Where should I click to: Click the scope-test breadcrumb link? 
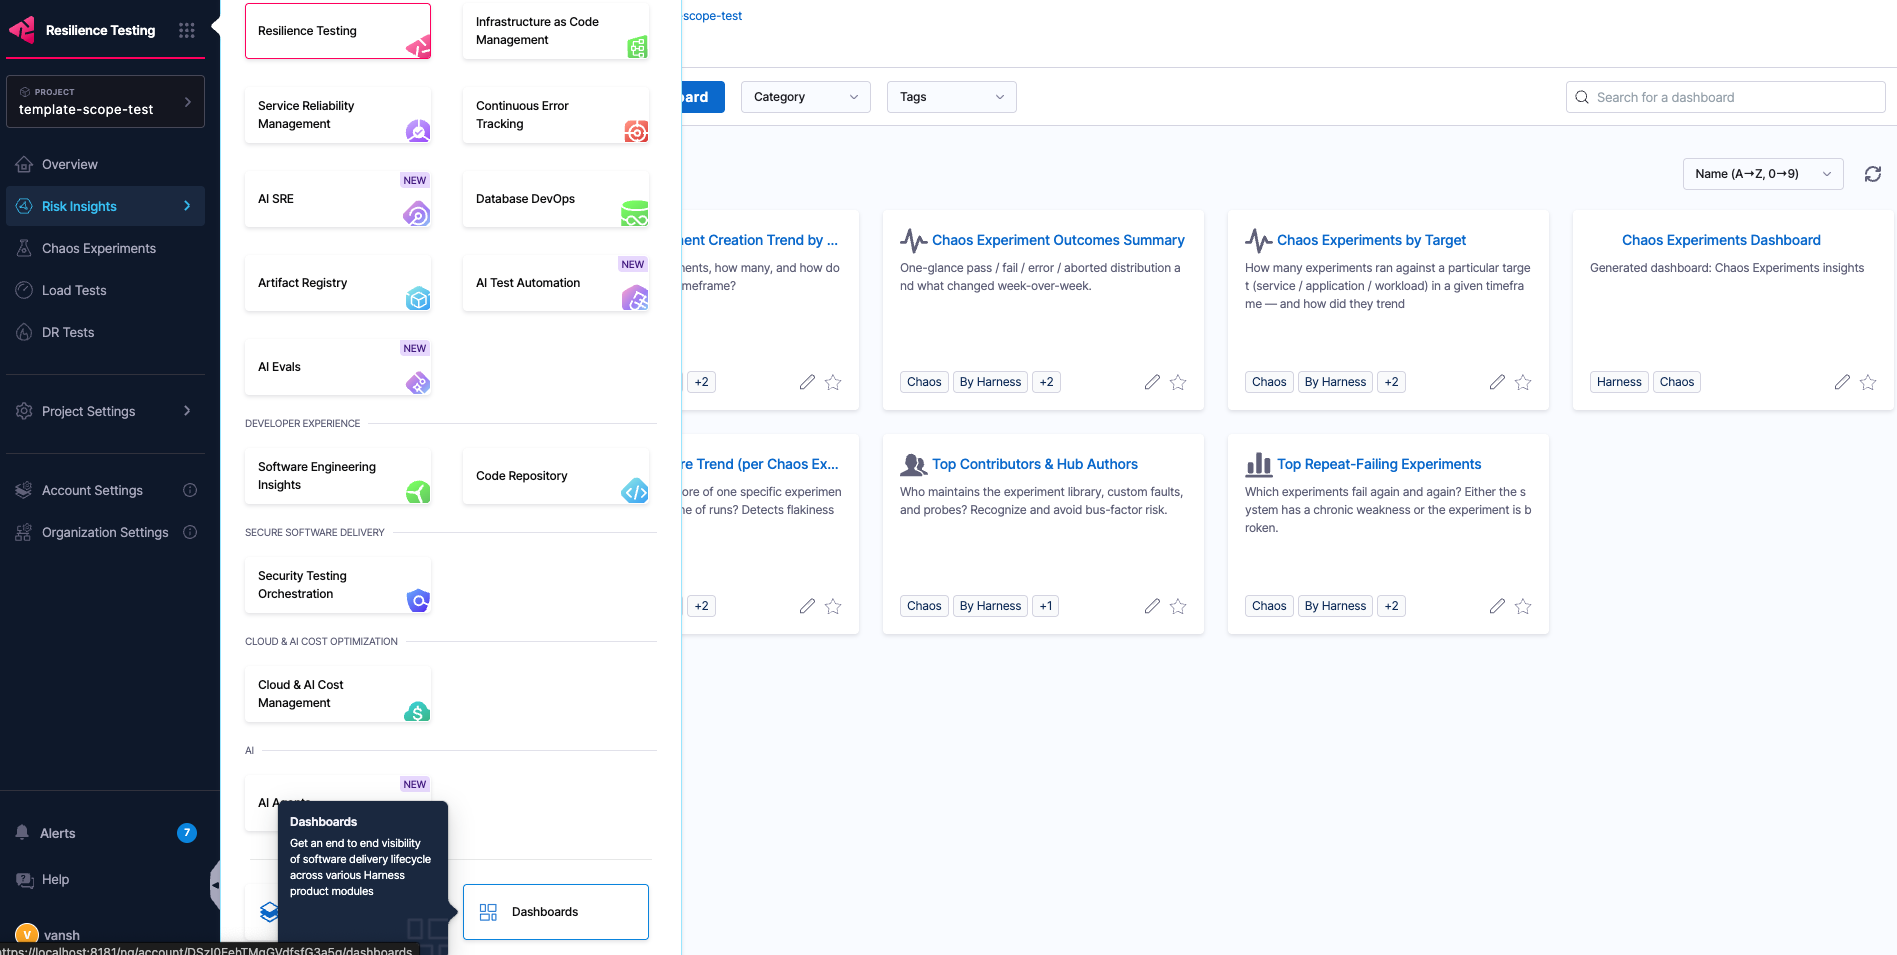tap(713, 16)
